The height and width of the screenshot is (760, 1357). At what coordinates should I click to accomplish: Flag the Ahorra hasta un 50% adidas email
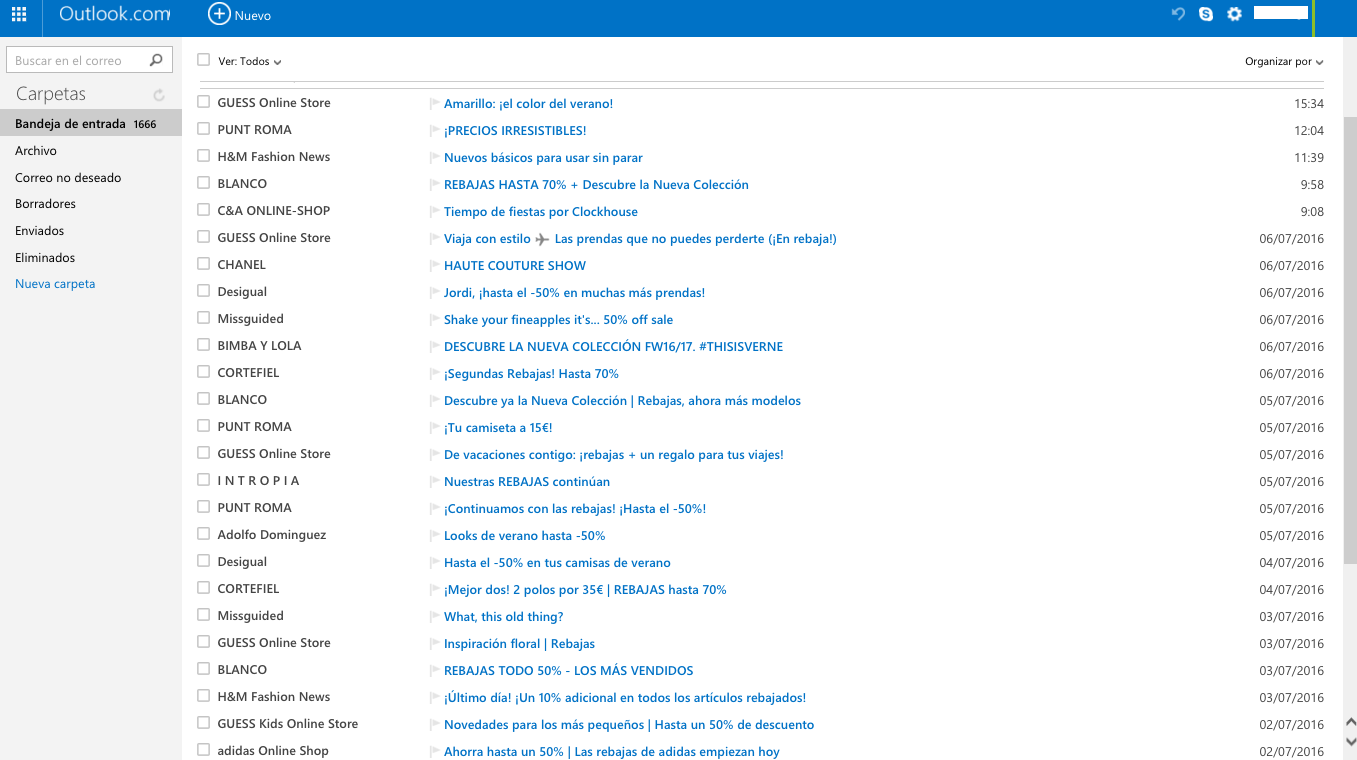[x=435, y=752]
